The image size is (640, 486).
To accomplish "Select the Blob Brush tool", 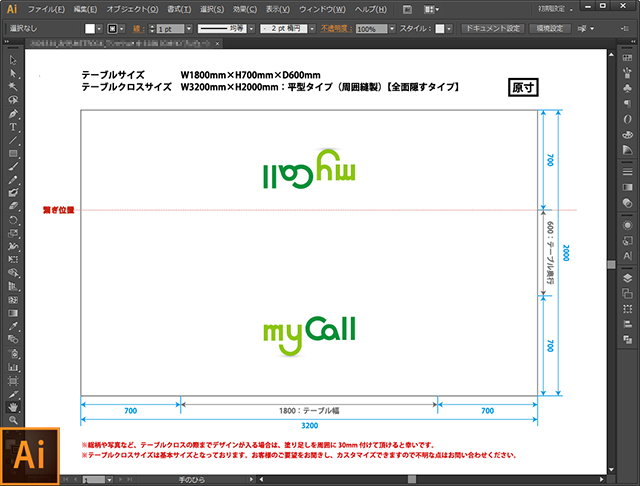I will point(13,193).
